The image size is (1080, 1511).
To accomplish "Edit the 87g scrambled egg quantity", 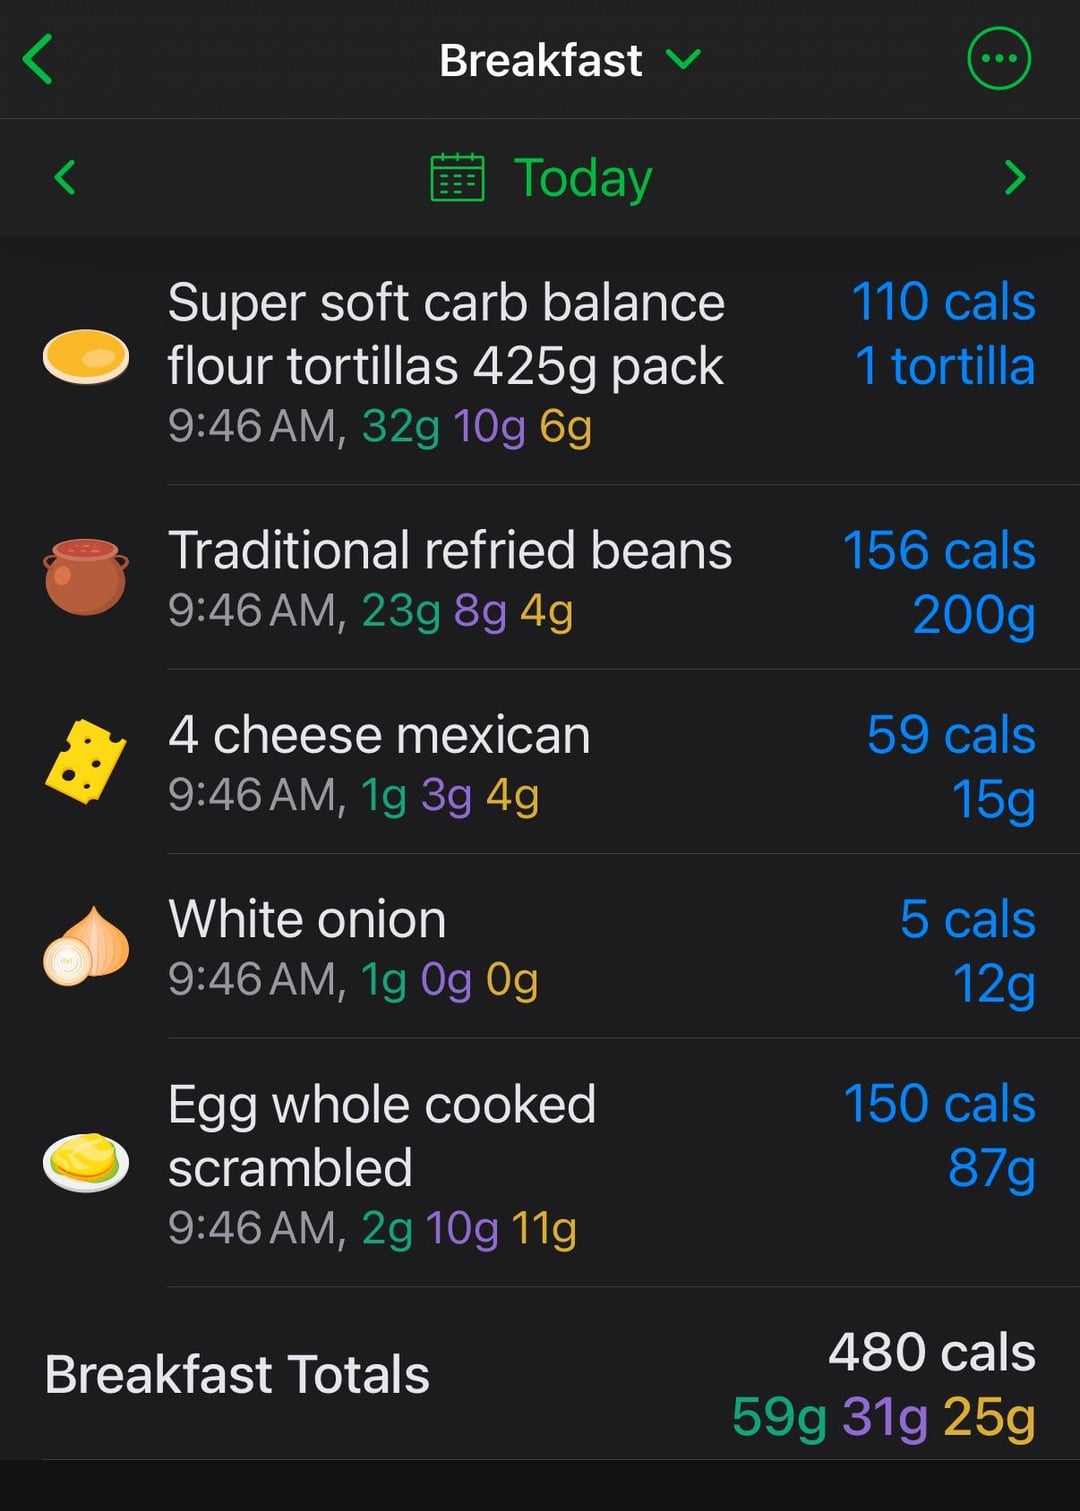I will pyautogui.click(x=992, y=1167).
